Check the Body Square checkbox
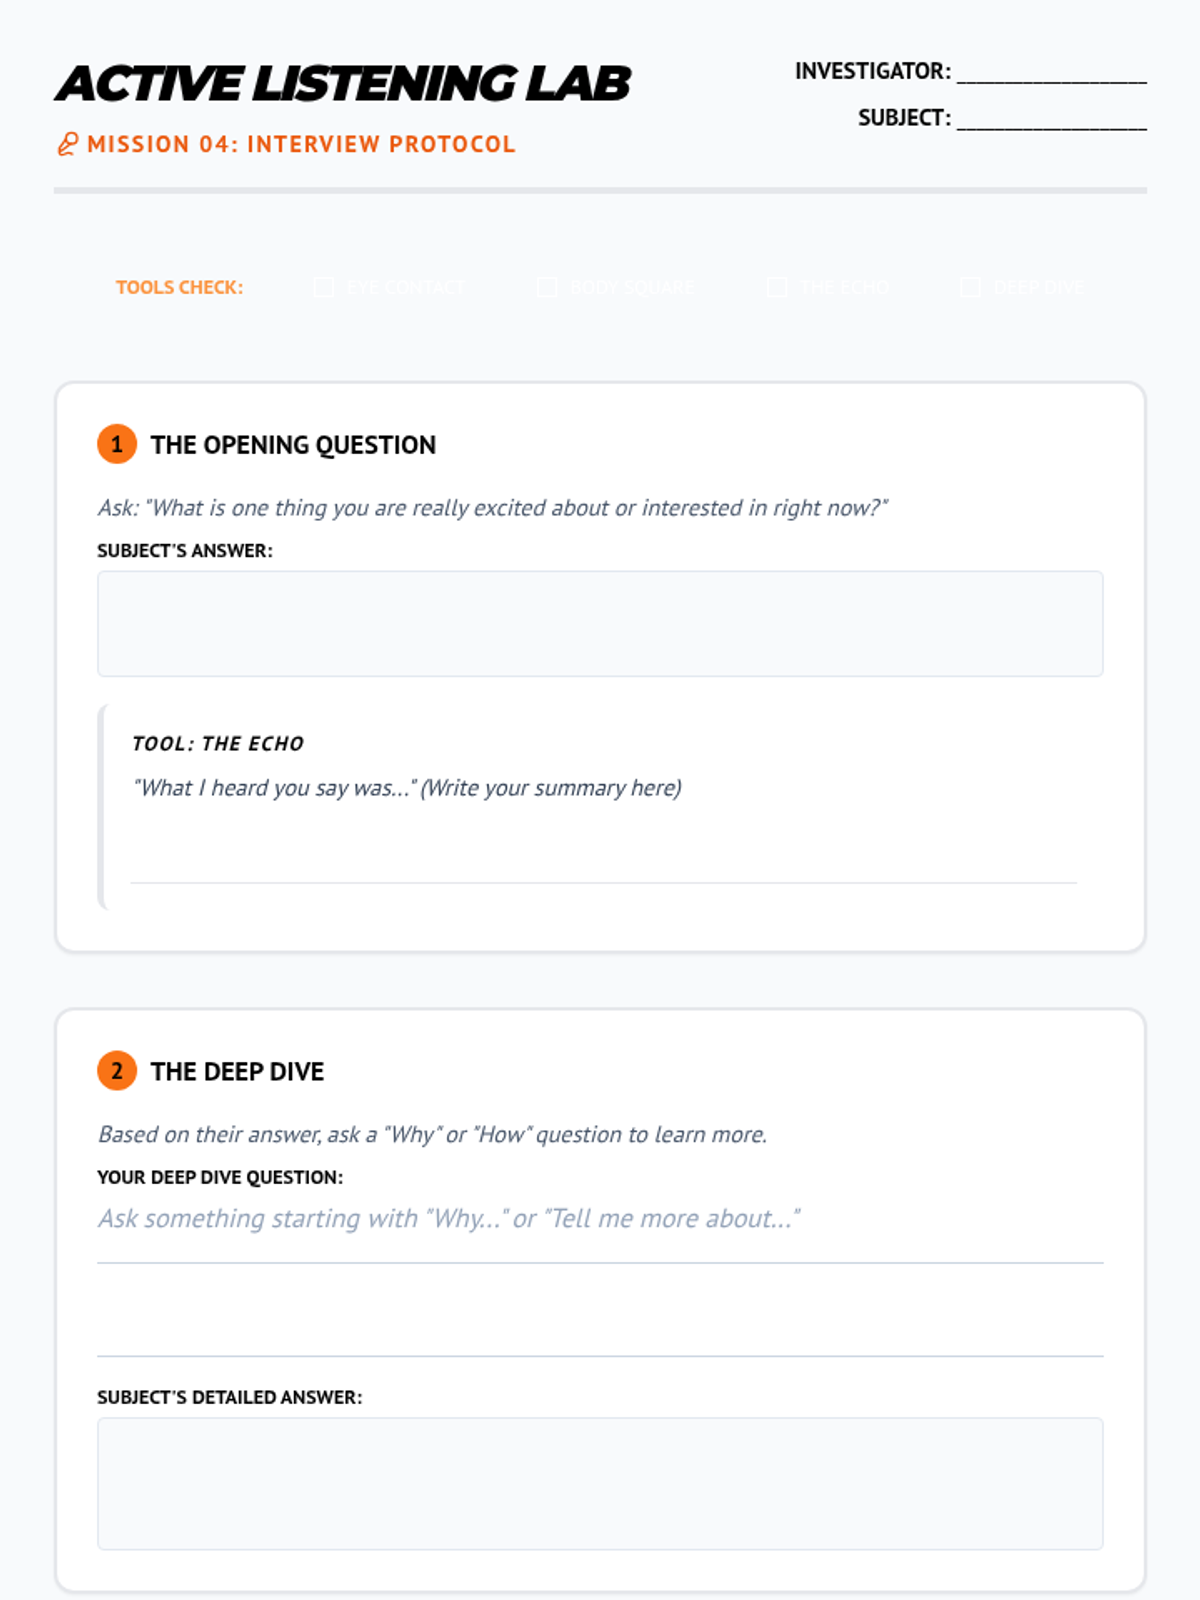The image size is (1200, 1600). click(547, 288)
